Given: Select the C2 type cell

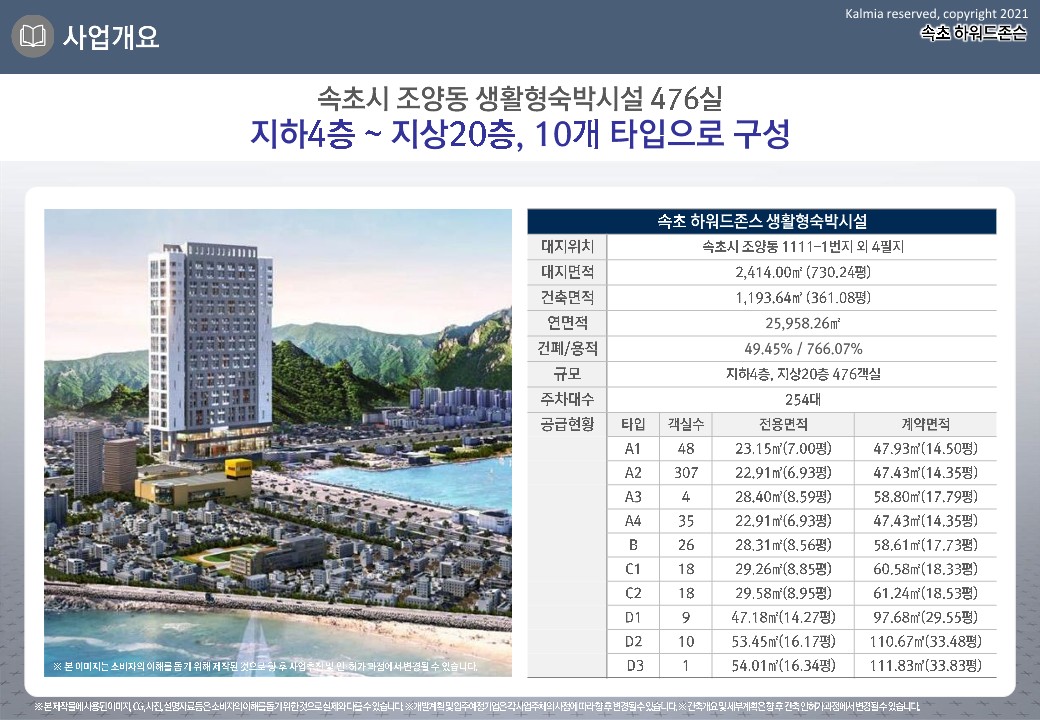Looking at the screenshot, I should click(x=633, y=593).
